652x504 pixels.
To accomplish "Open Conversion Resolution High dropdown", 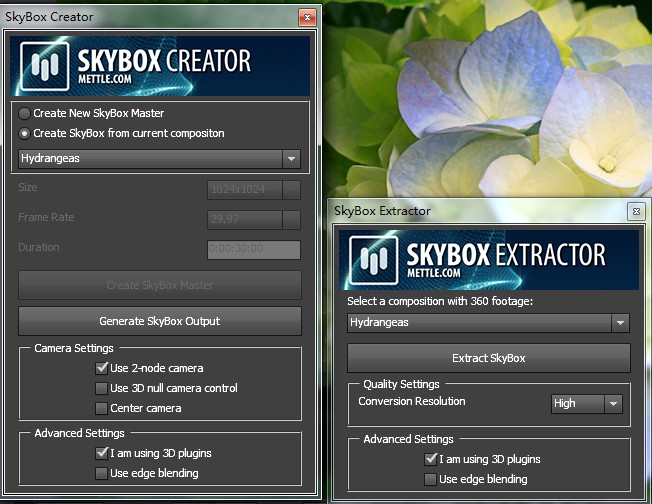I will click(x=587, y=404).
